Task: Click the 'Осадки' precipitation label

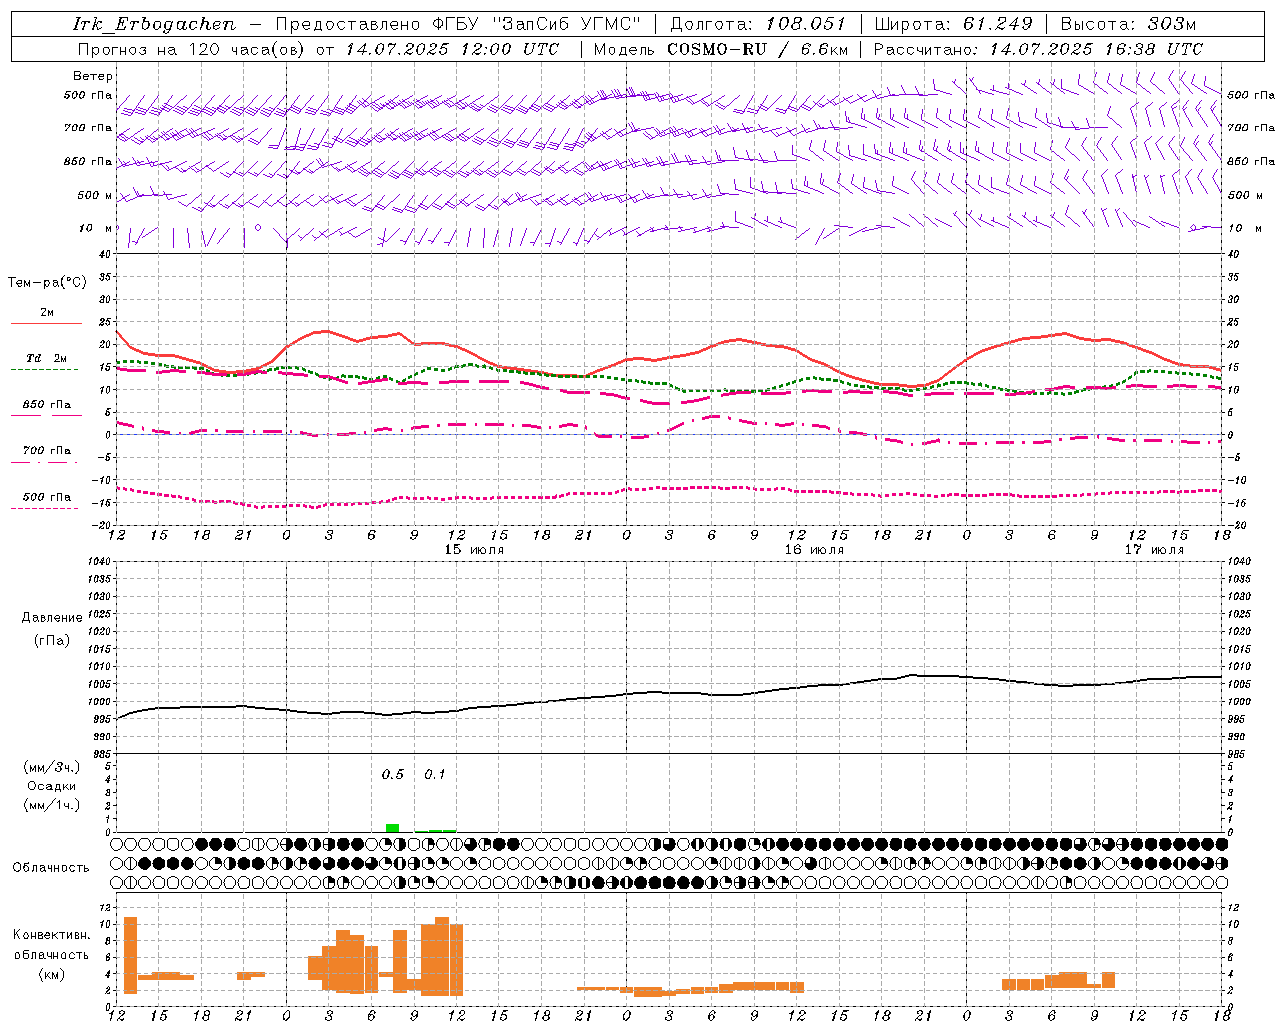Action: pos(52,786)
